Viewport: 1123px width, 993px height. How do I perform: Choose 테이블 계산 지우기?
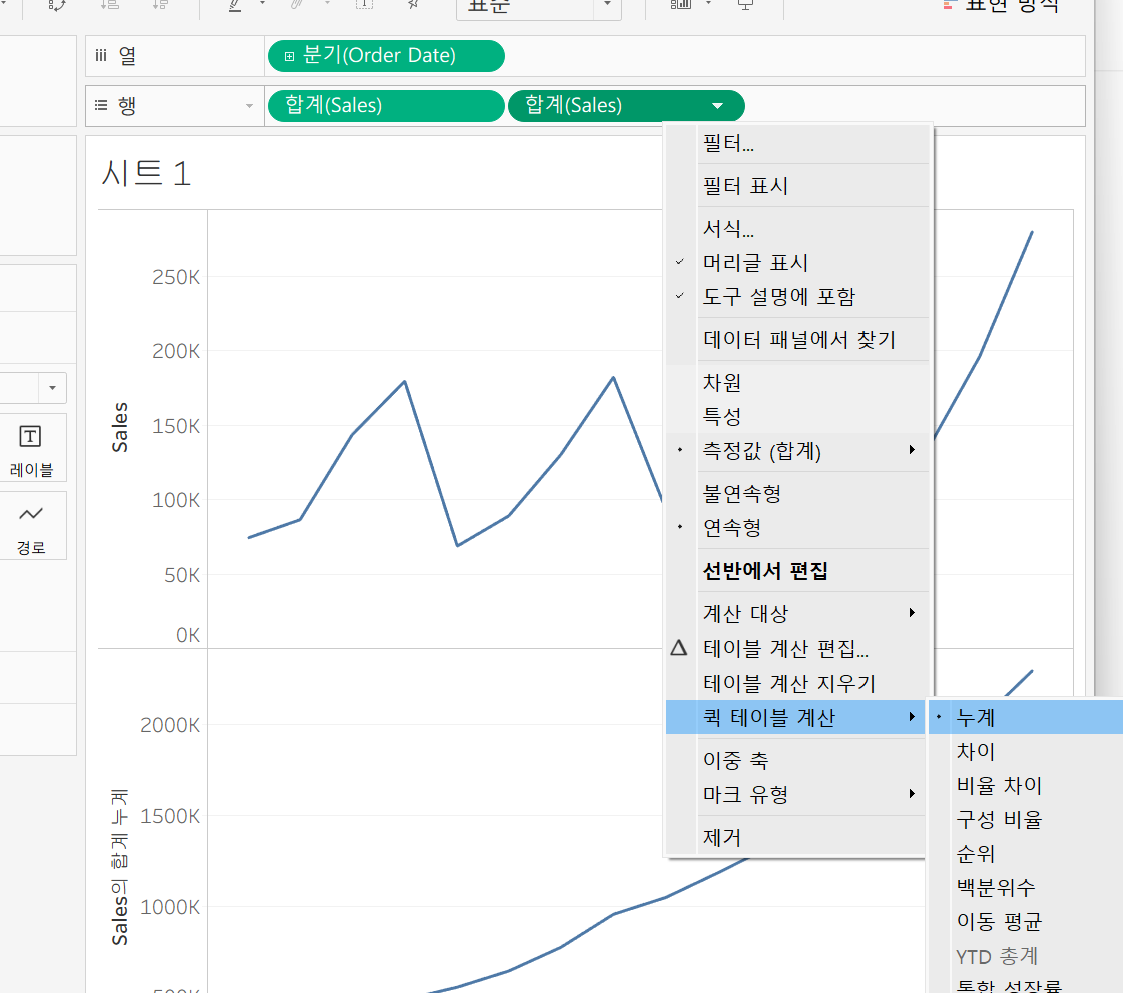(x=798, y=683)
